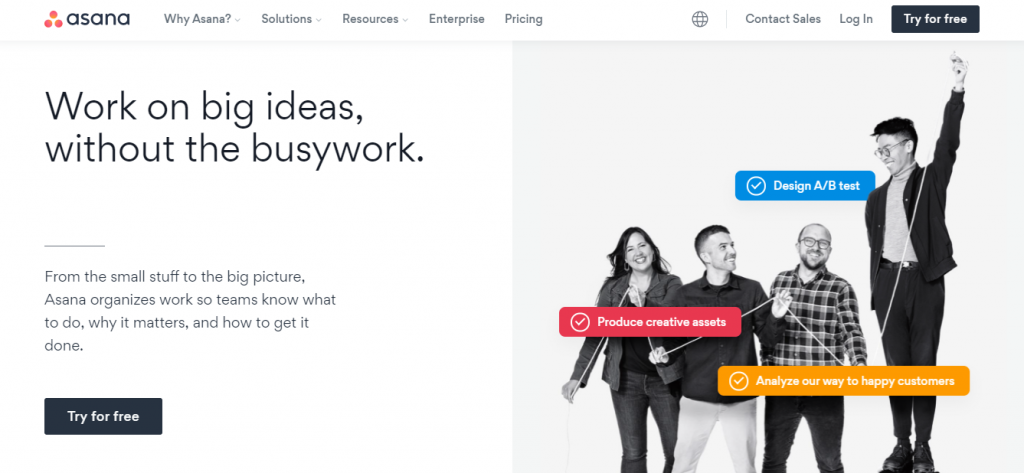Click the Solutions chevron arrow
Viewport: 1024px width, 473px height.
[319, 20]
